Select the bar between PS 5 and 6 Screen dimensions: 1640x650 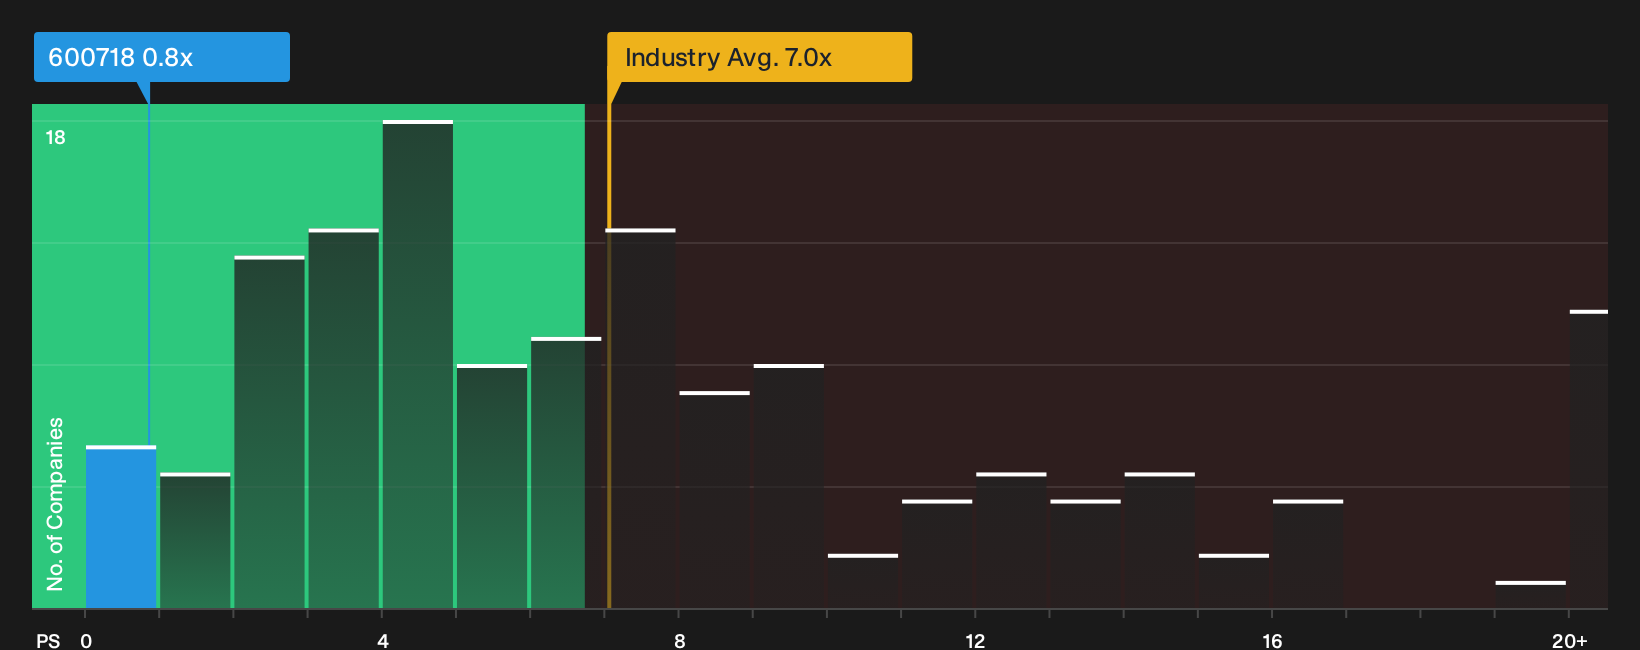(492, 486)
